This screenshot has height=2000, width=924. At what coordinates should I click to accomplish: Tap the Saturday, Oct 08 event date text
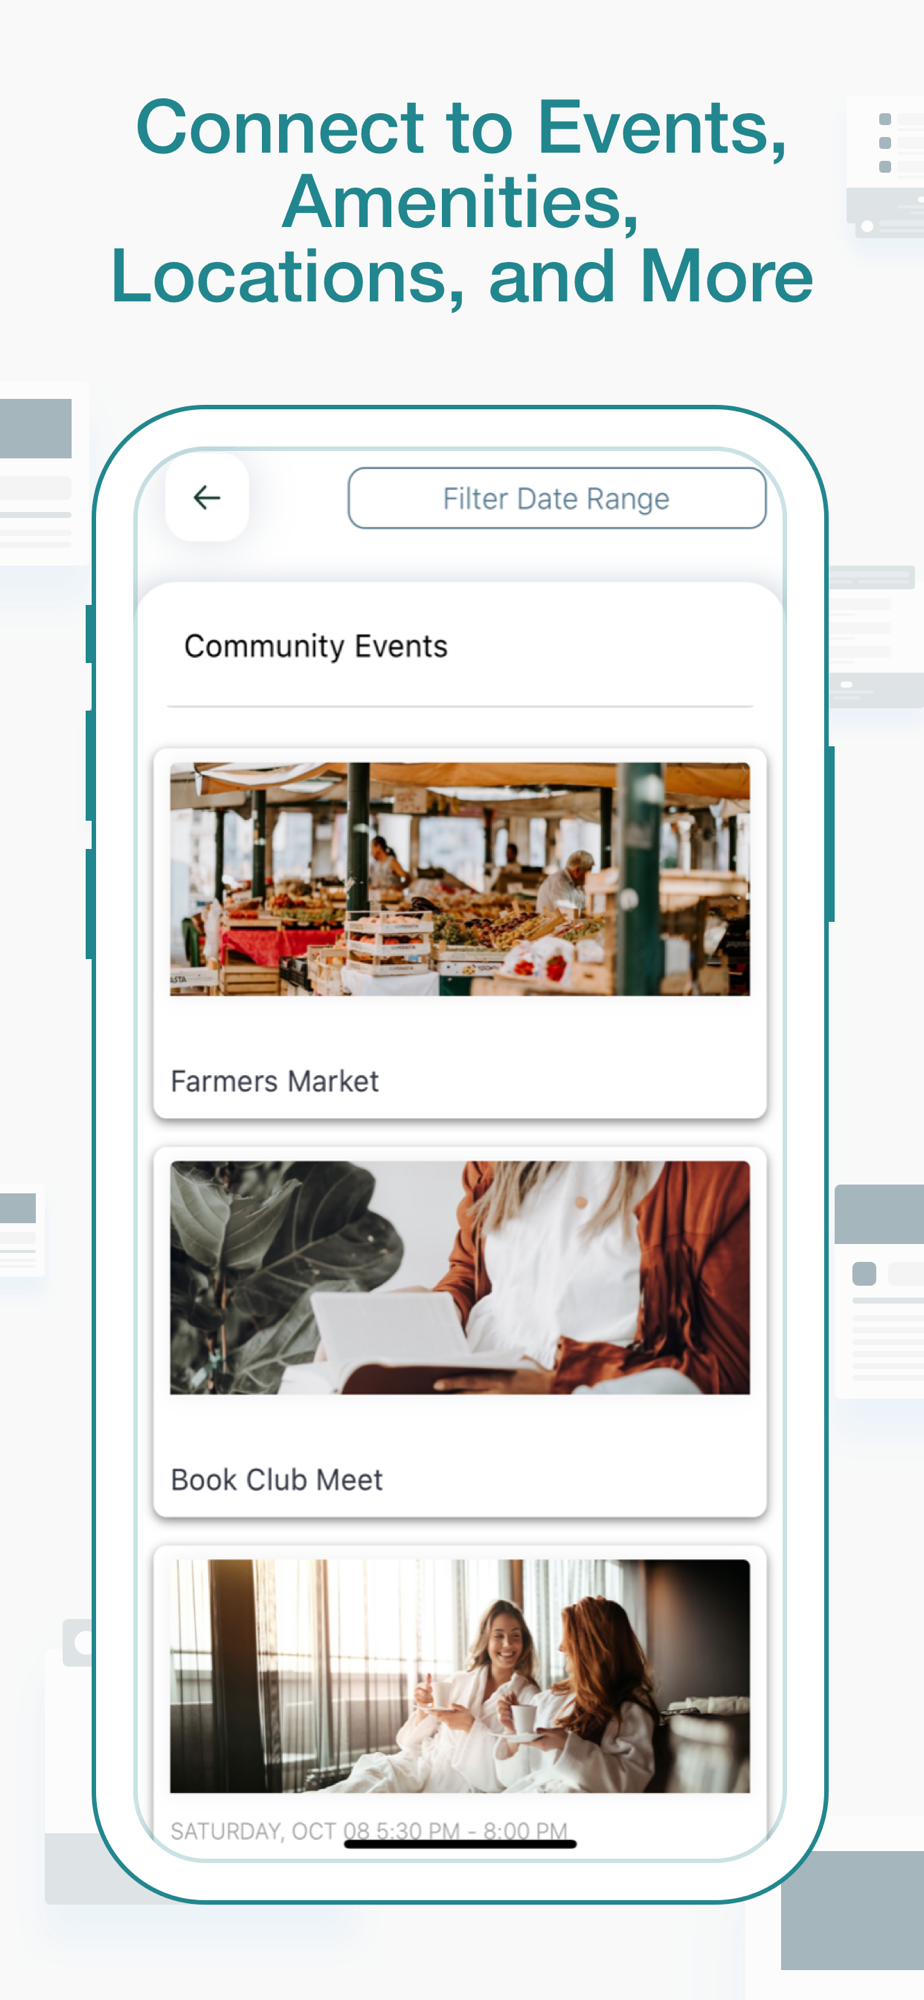click(x=369, y=1831)
